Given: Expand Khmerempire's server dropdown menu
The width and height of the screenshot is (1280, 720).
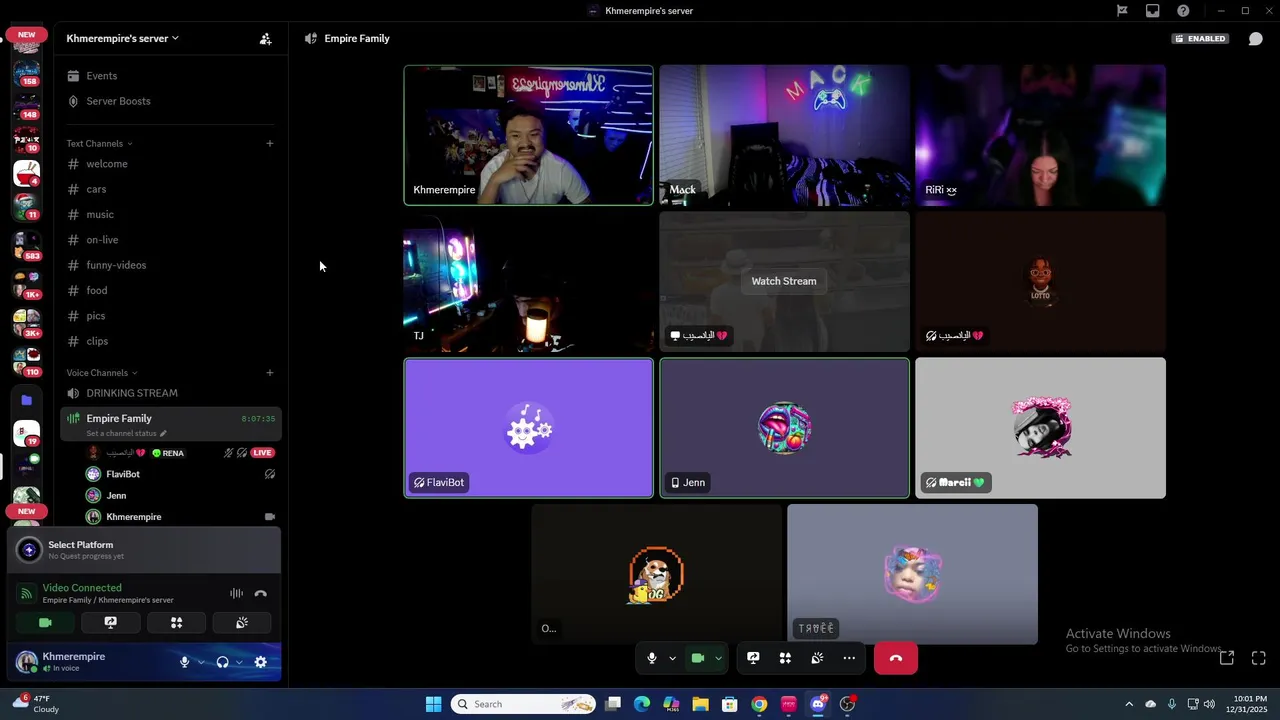Looking at the screenshot, I should tap(123, 38).
